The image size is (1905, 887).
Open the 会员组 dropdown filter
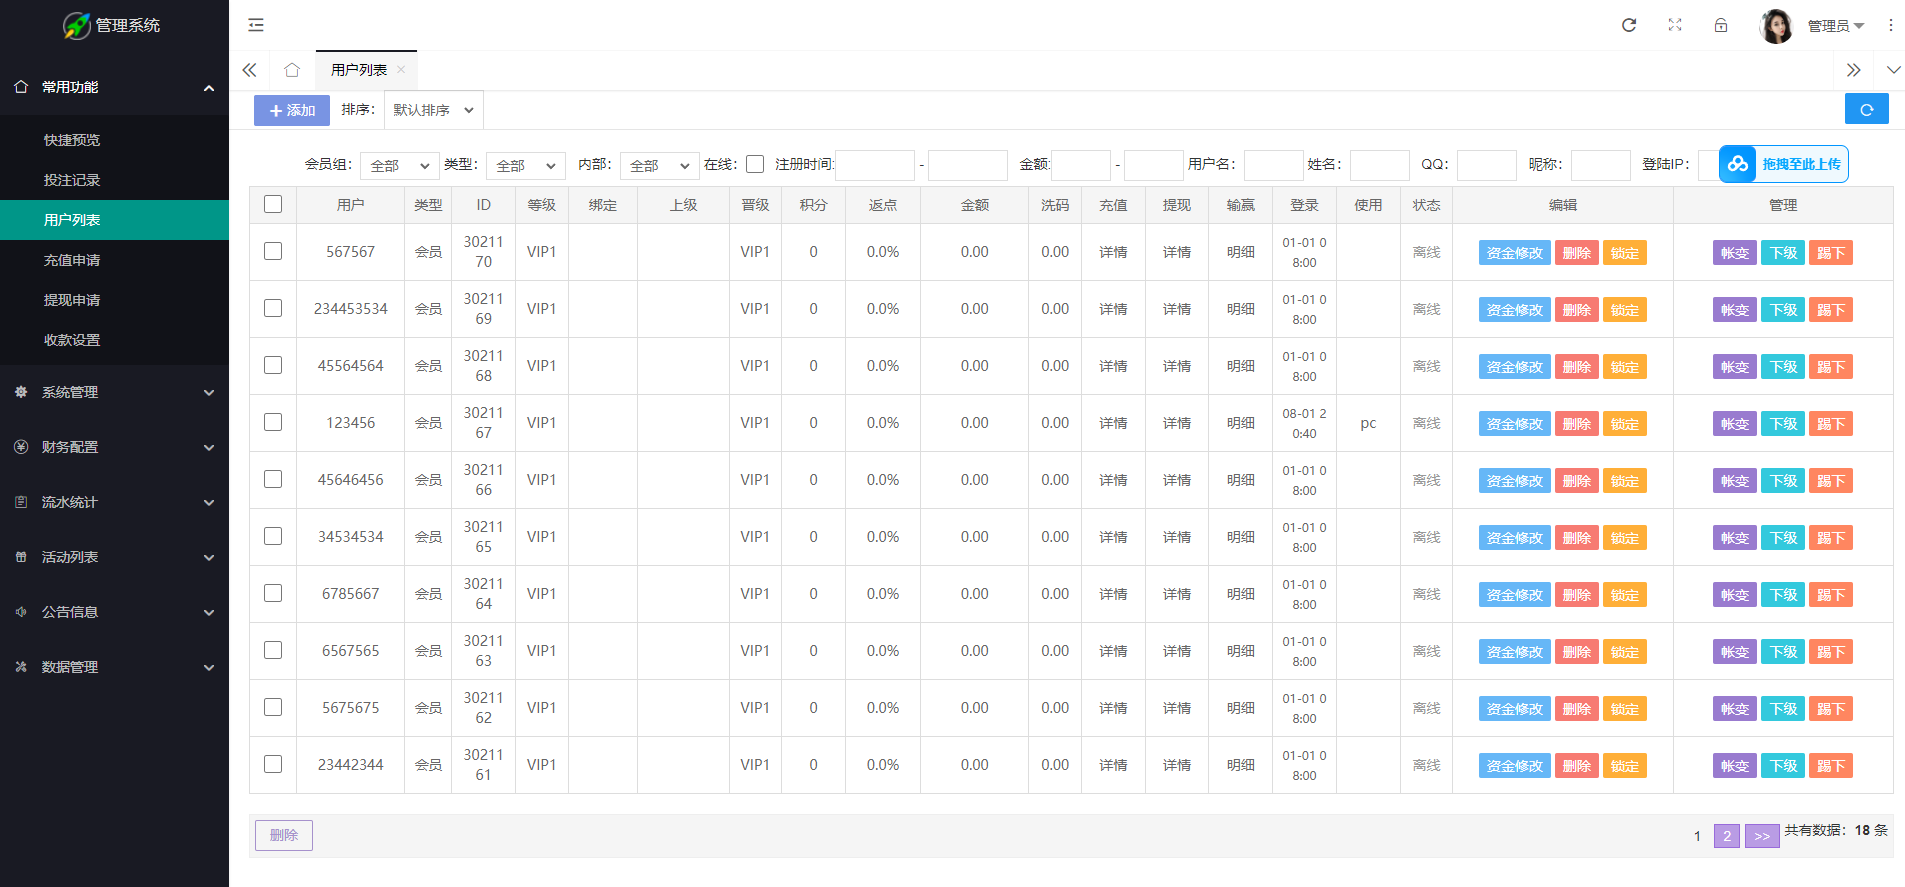click(x=399, y=165)
